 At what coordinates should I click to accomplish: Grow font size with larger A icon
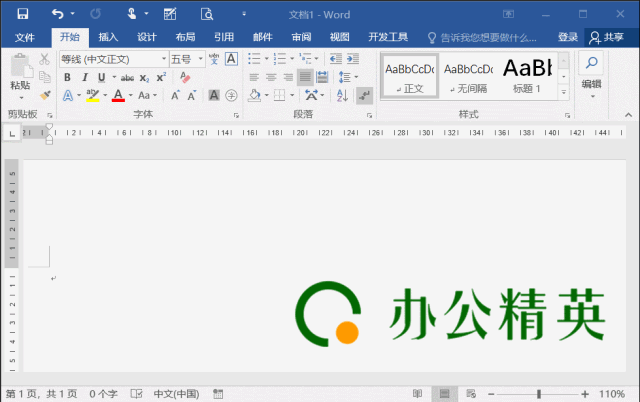point(175,96)
